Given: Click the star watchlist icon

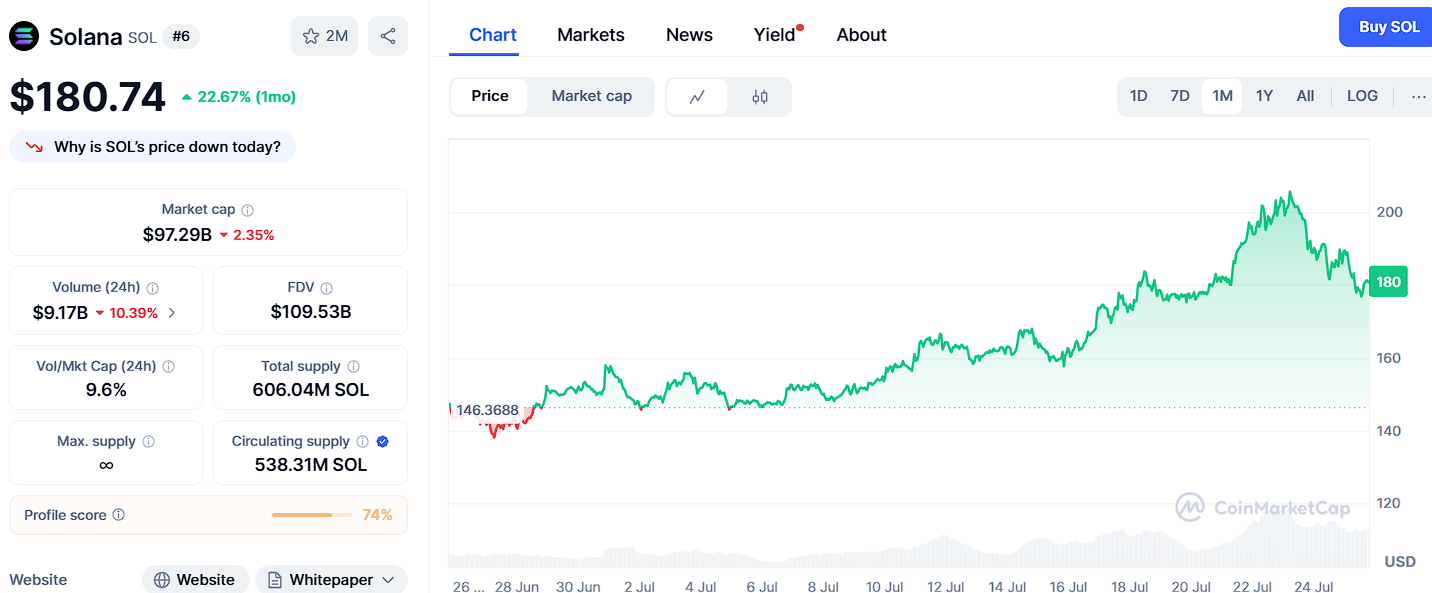Looking at the screenshot, I should [x=311, y=36].
